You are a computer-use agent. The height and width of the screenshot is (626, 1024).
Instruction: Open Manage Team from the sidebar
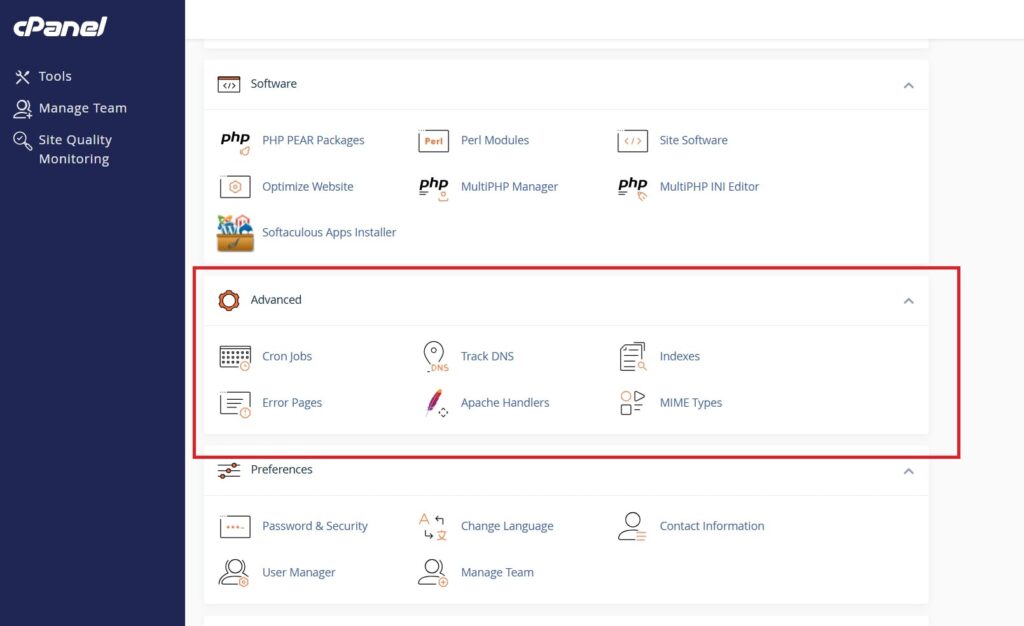pos(82,108)
